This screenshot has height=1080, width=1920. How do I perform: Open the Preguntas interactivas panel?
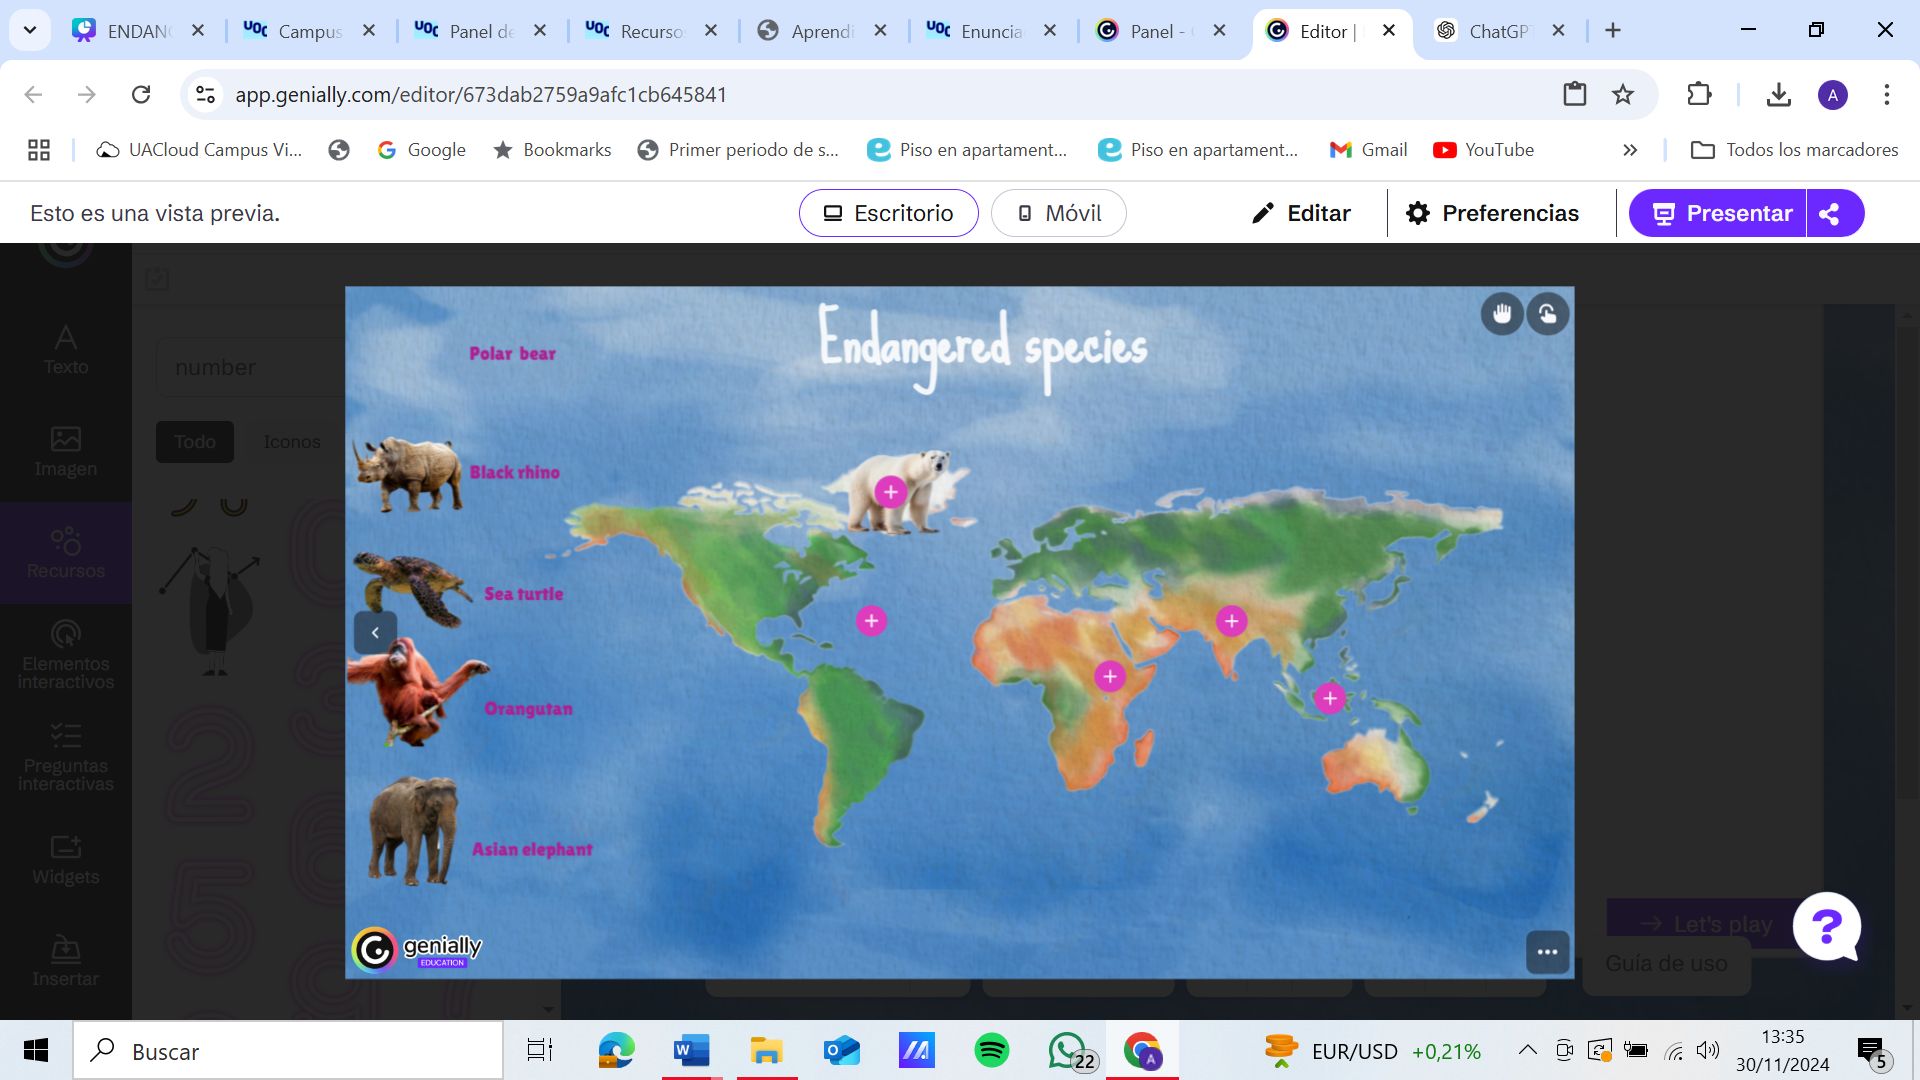[65, 757]
